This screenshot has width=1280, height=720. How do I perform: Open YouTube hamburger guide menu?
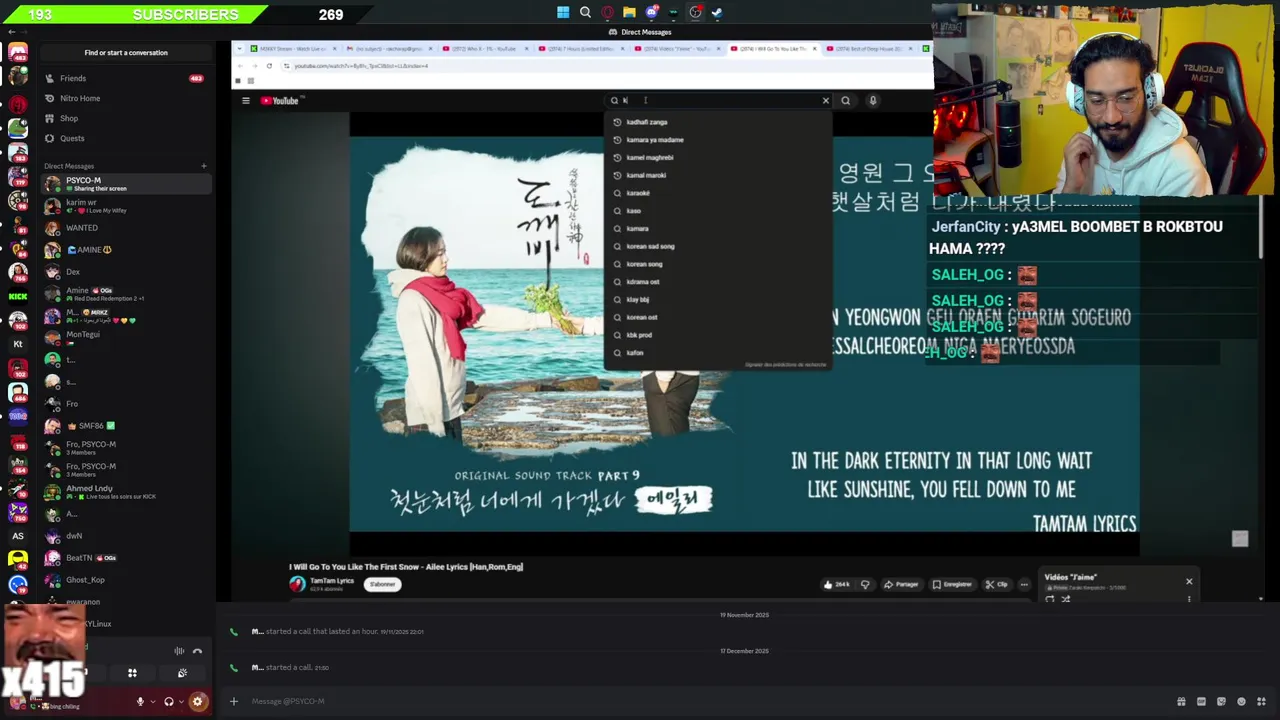(x=246, y=100)
